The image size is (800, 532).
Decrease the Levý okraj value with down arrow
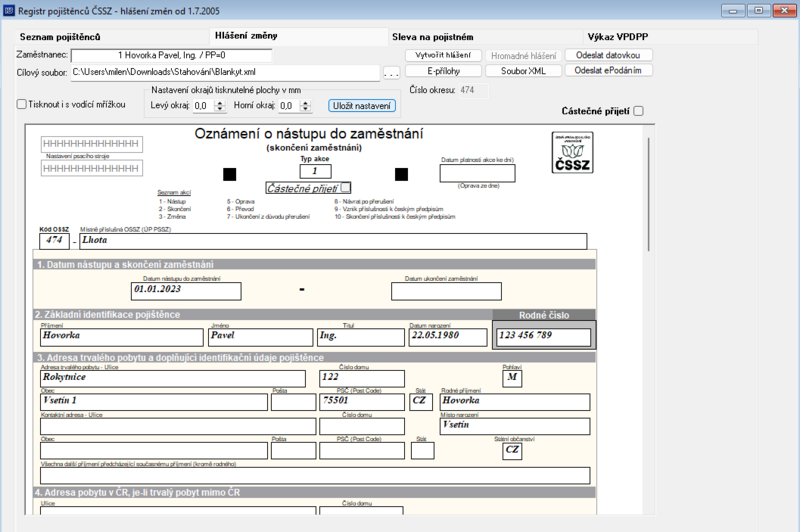[x=220, y=109]
